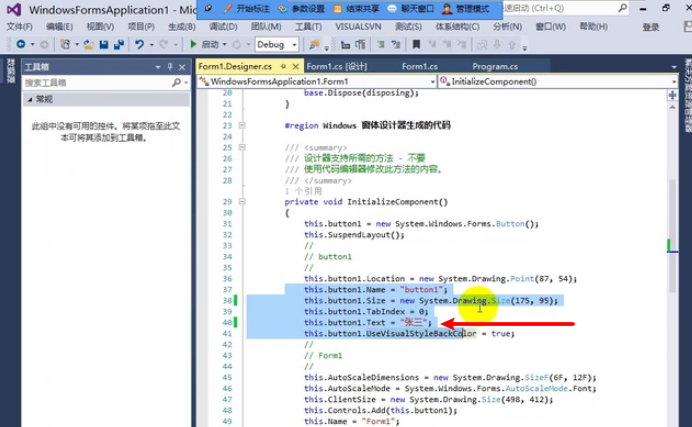Collapse the 常规 toolbox group

click(x=30, y=99)
